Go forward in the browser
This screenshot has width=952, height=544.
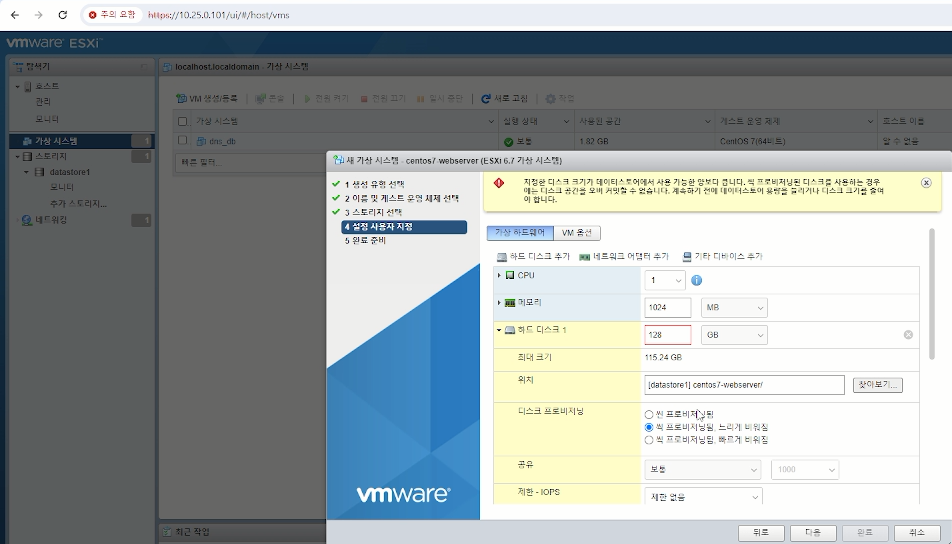39,15
